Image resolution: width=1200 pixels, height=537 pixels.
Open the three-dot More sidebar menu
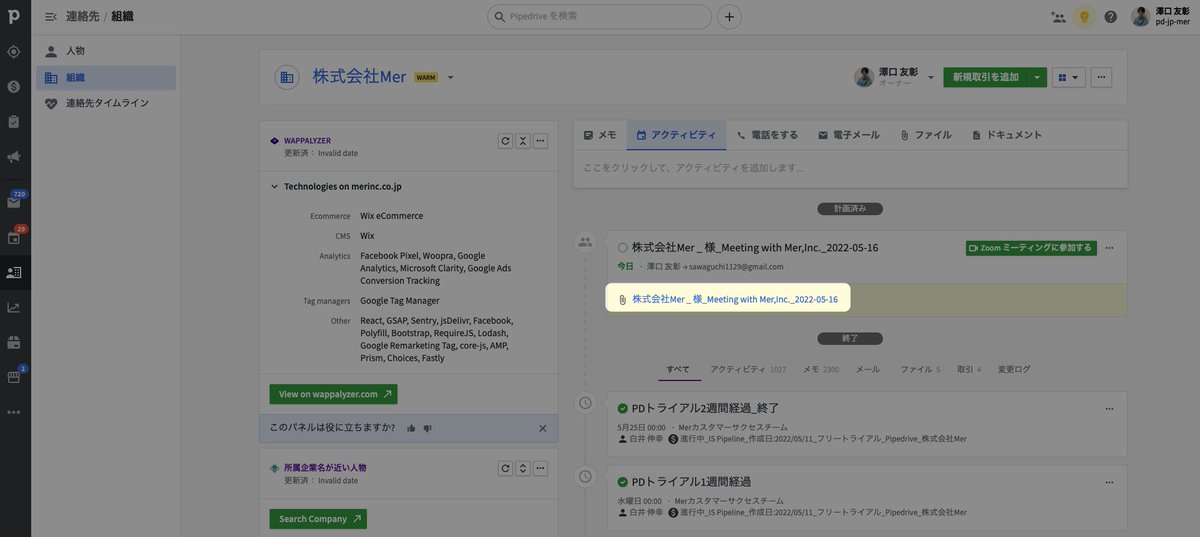click(14, 412)
